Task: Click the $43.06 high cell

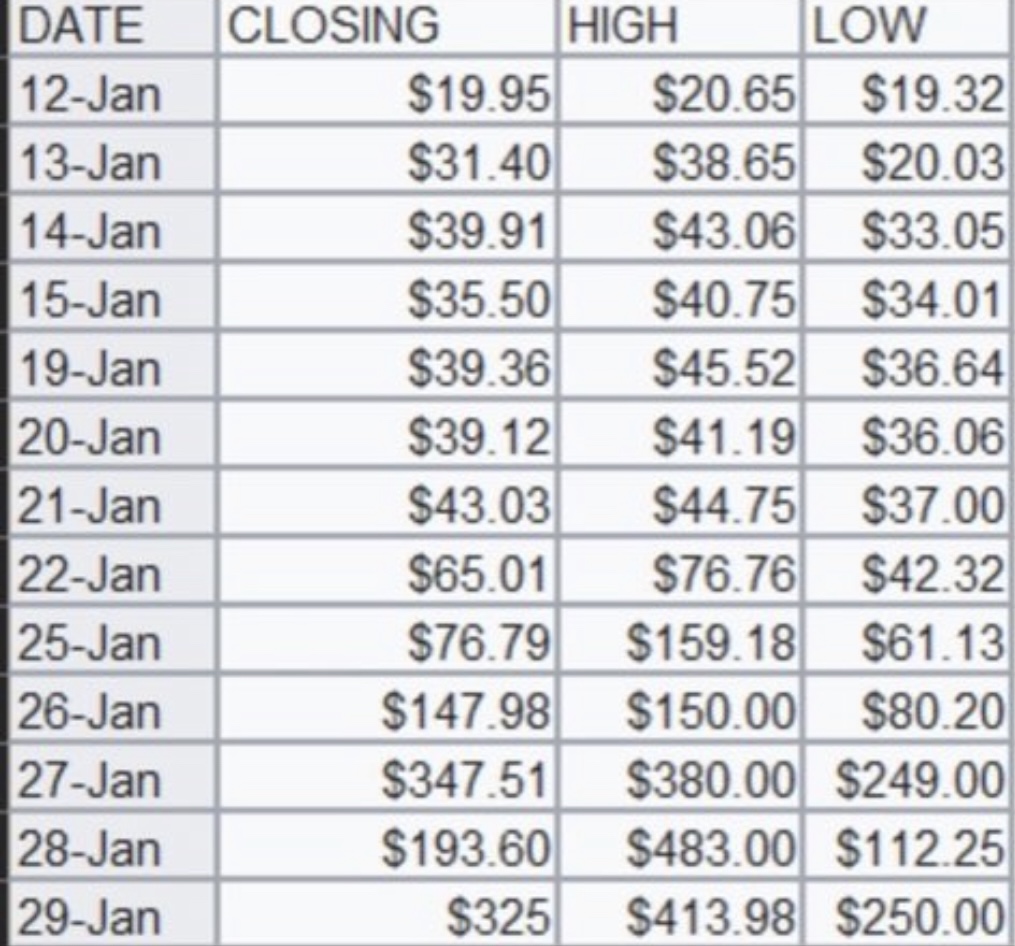Action: click(x=723, y=232)
